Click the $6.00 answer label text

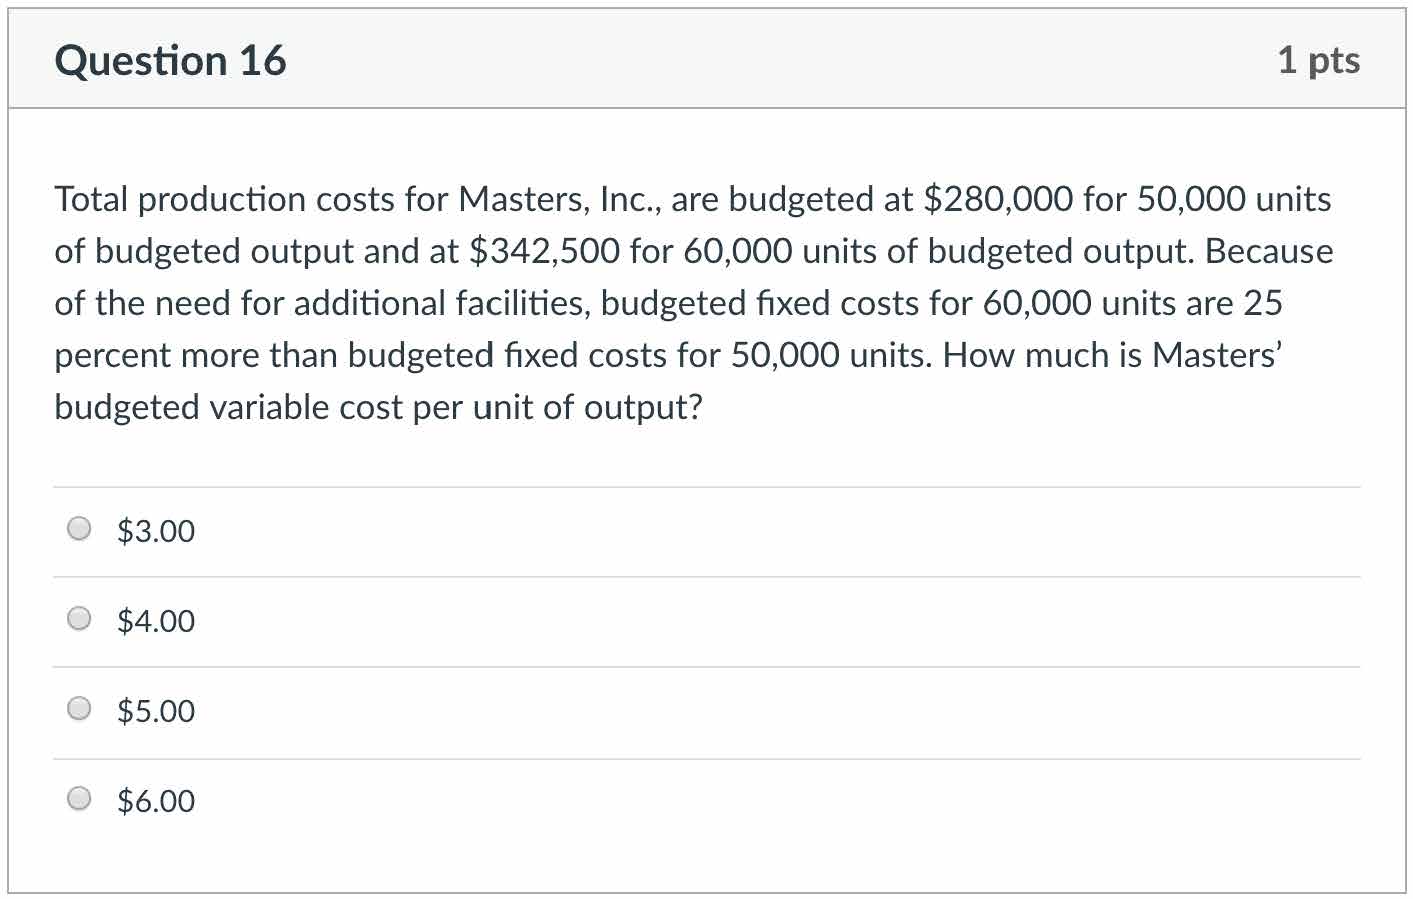pyautogui.click(x=156, y=801)
